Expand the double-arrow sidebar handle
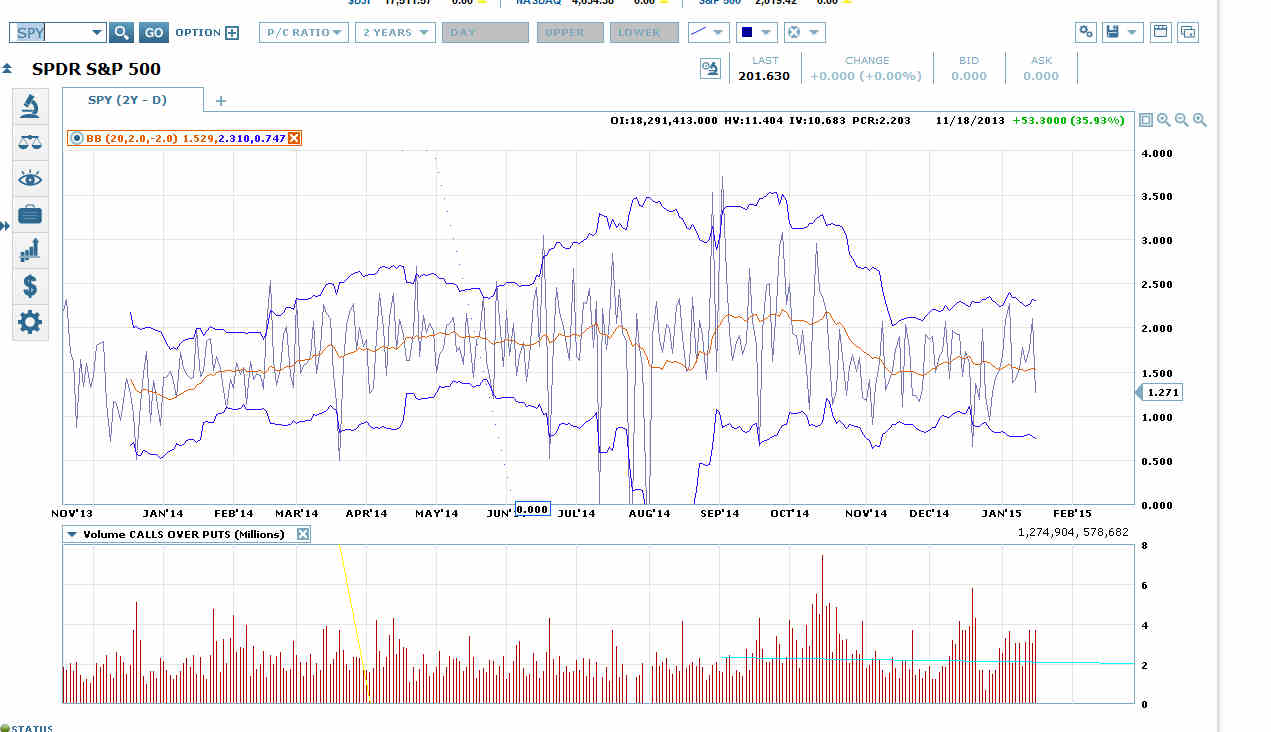The height and width of the screenshot is (732, 1271). coord(5,227)
